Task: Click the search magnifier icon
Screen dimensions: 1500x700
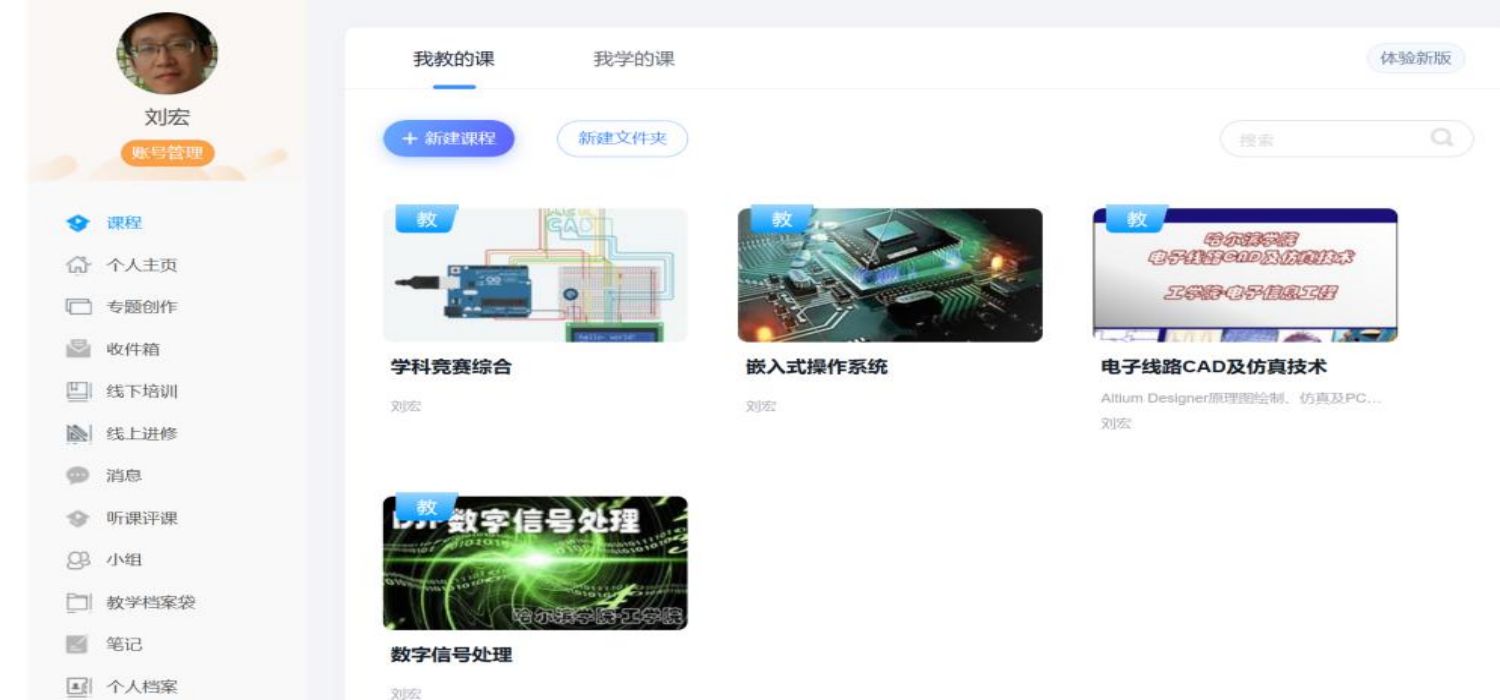Action: click(x=1441, y=138)
